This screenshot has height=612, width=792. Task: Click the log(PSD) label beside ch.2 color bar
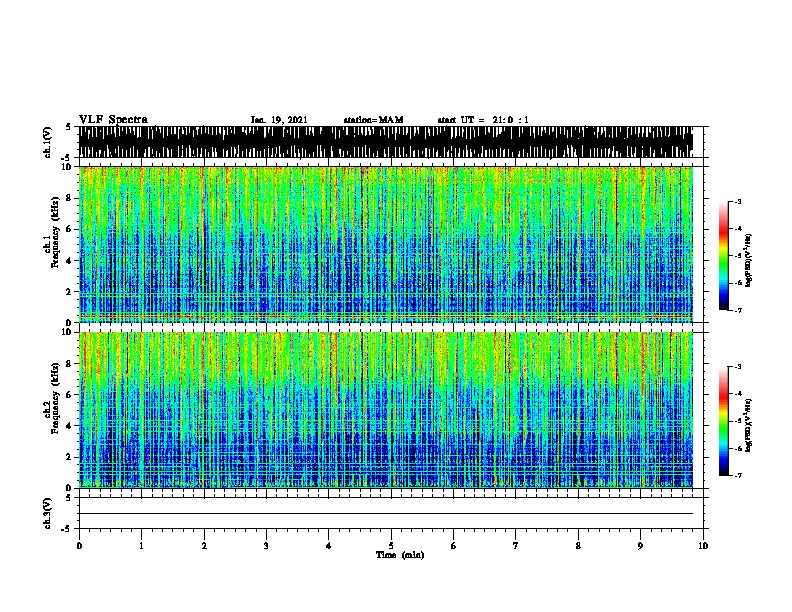coord(749,425)
